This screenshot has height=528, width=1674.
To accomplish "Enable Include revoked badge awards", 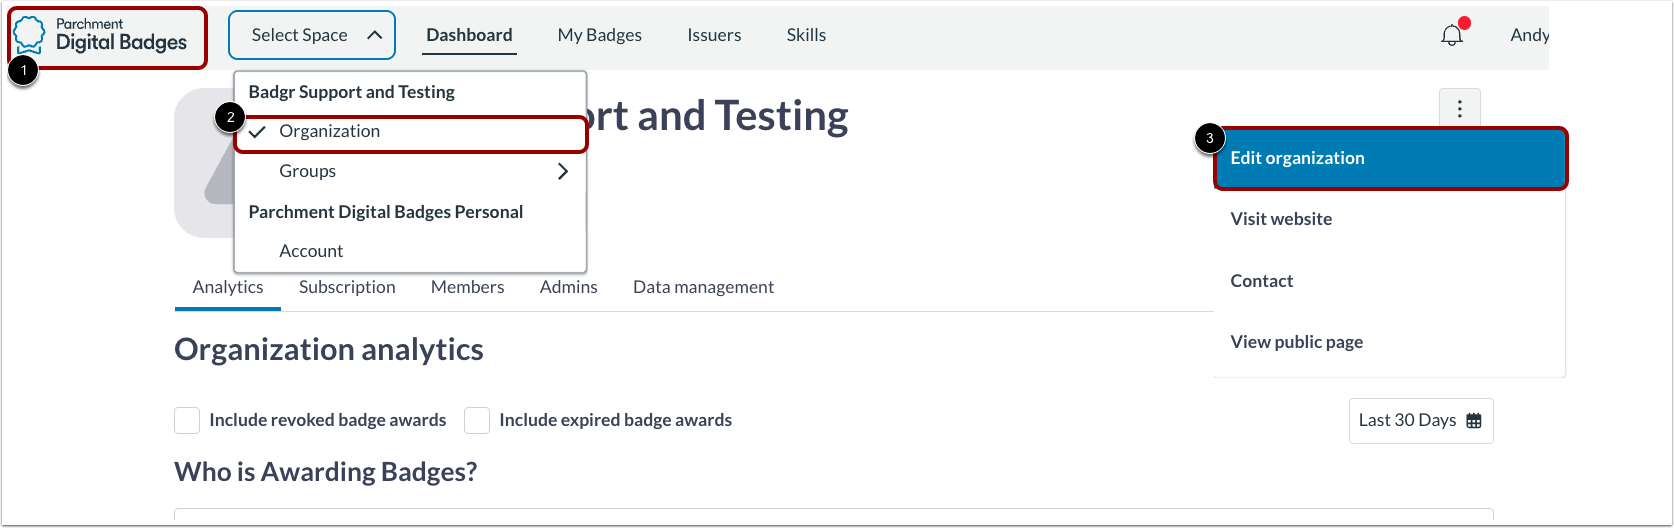I will coord(187,421).
